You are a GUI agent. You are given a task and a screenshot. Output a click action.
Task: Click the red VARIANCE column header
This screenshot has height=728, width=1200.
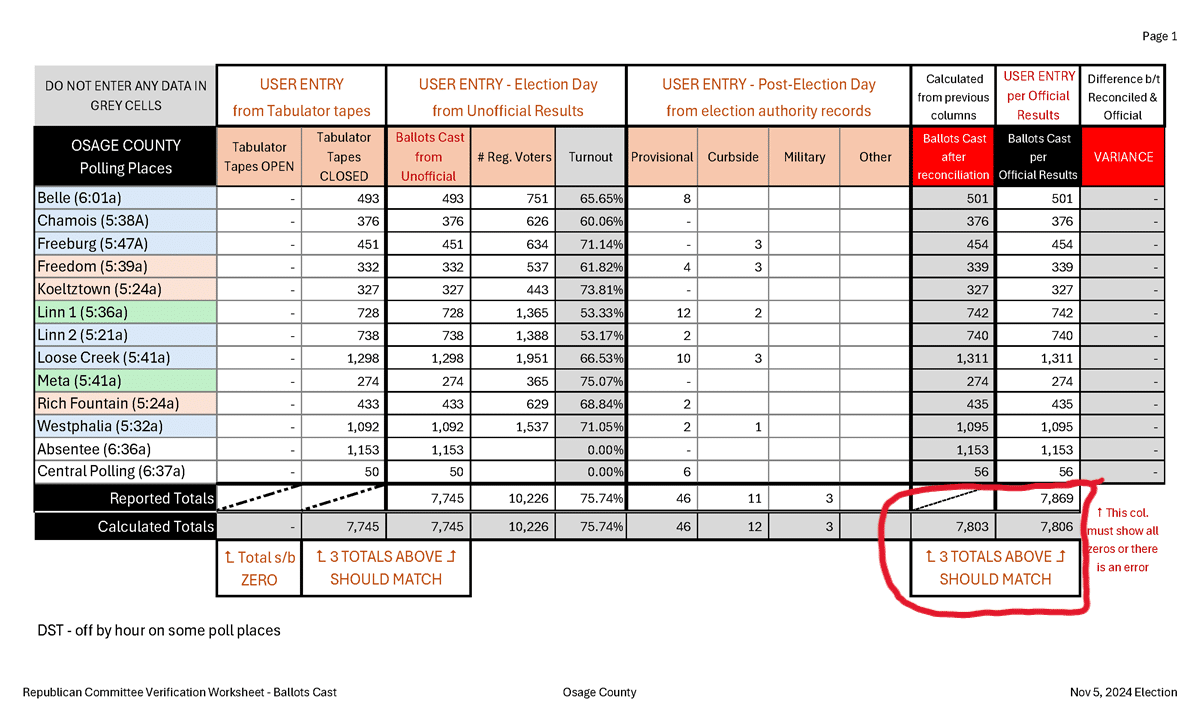click(1122, 157)
